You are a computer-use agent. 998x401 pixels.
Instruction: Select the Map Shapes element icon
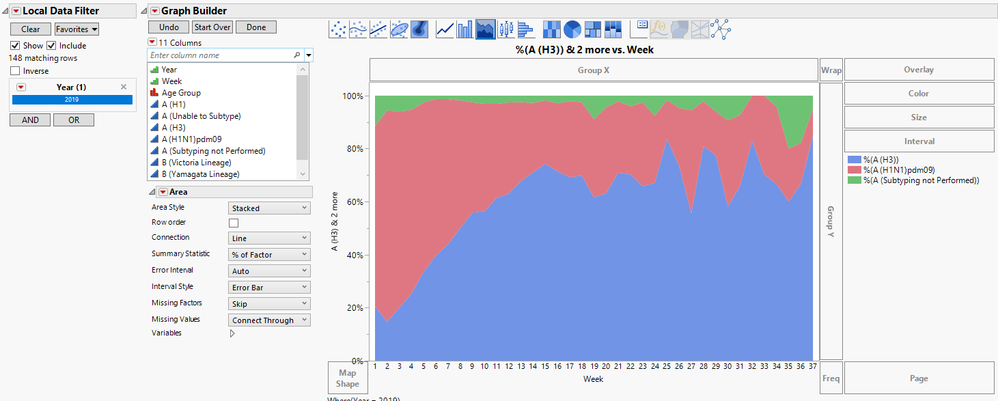point(680,29)
